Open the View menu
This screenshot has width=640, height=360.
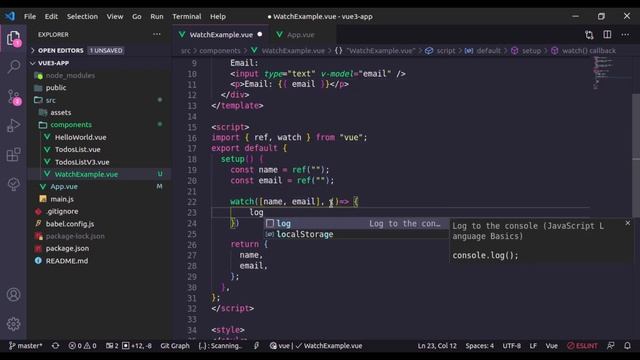coord(115,16)
